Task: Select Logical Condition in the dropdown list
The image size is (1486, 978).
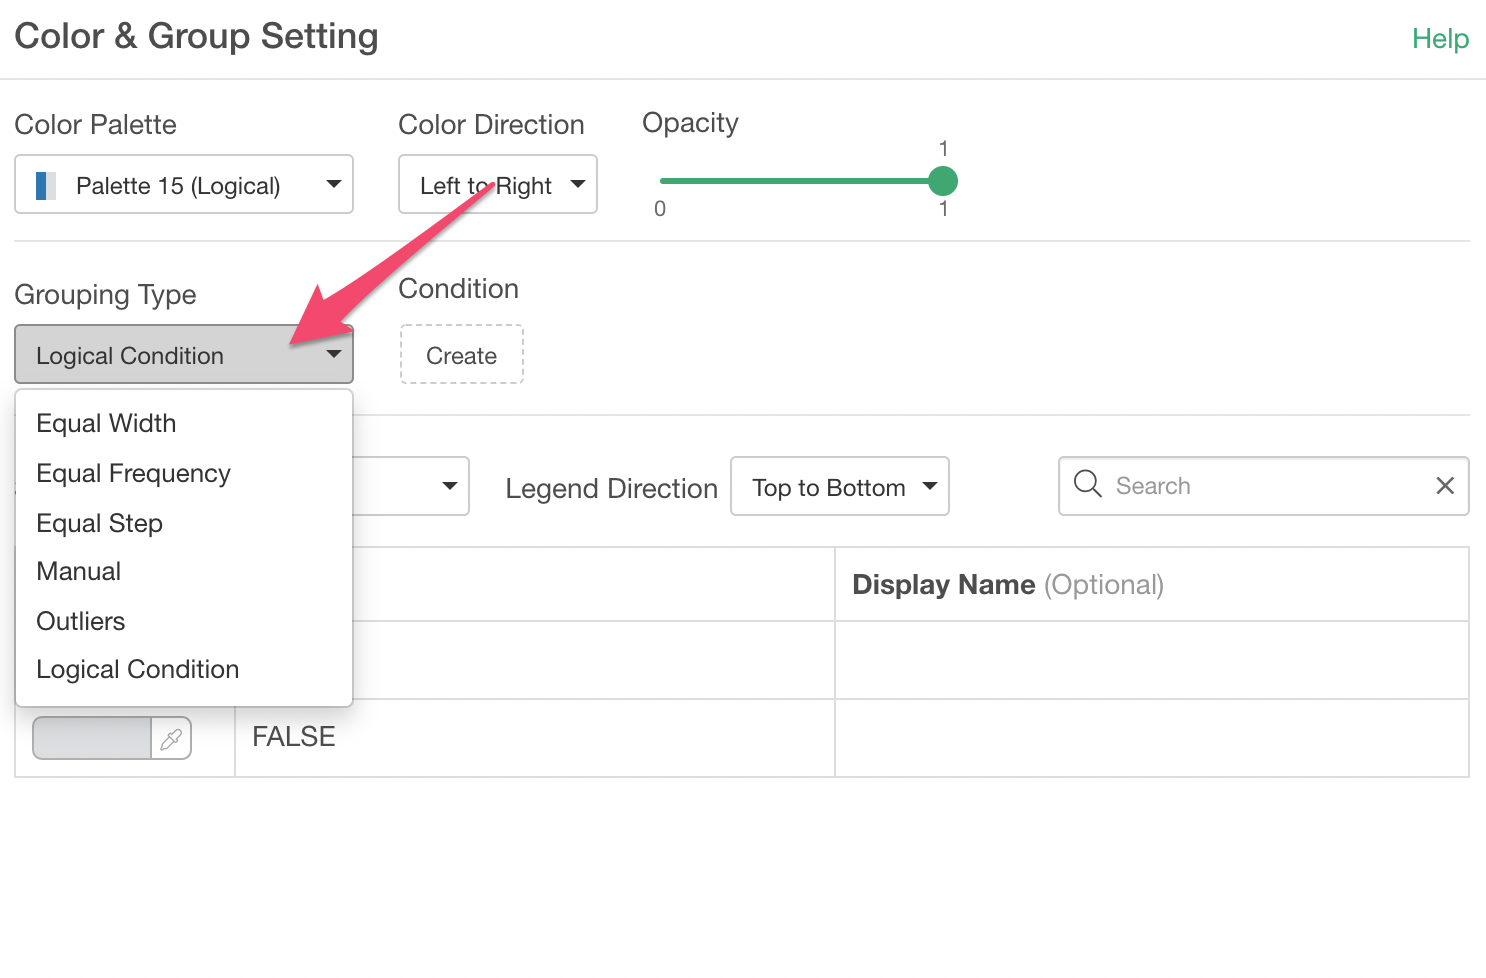Action: (137, 670)
